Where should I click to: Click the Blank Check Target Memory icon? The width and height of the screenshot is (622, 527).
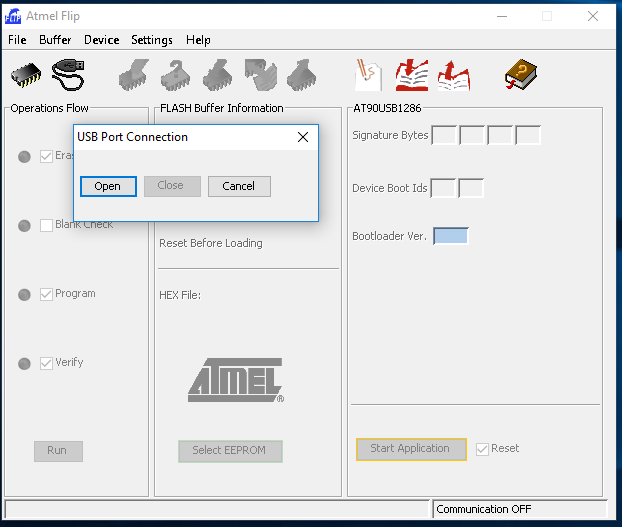pos(175,75)
